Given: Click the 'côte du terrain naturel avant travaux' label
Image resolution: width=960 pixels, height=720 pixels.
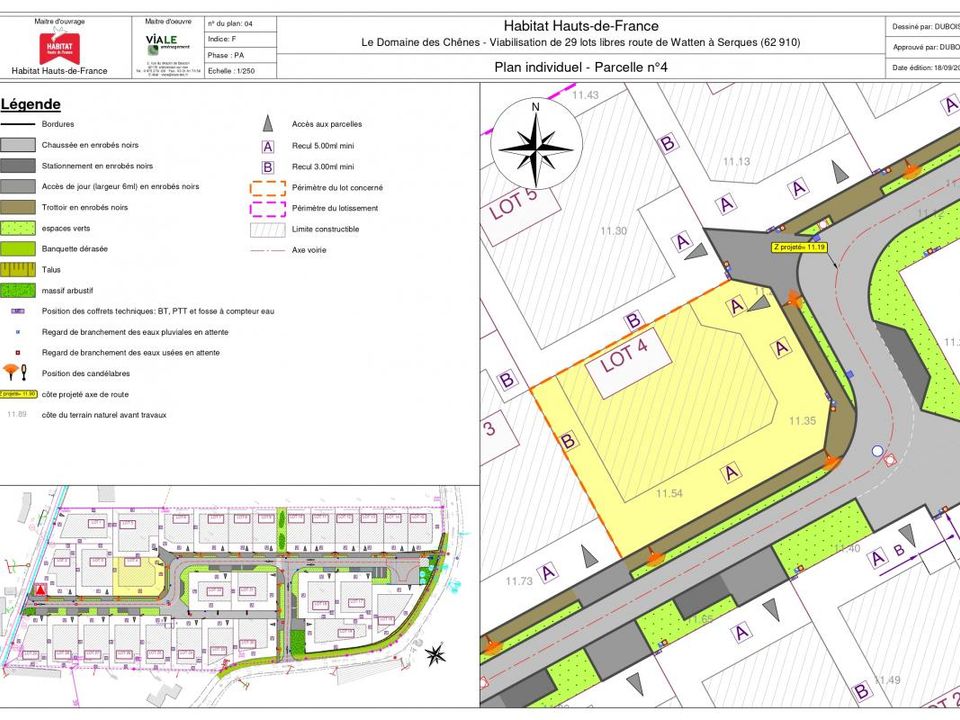Looking at the screenshot, I should [x=104, y=415].
